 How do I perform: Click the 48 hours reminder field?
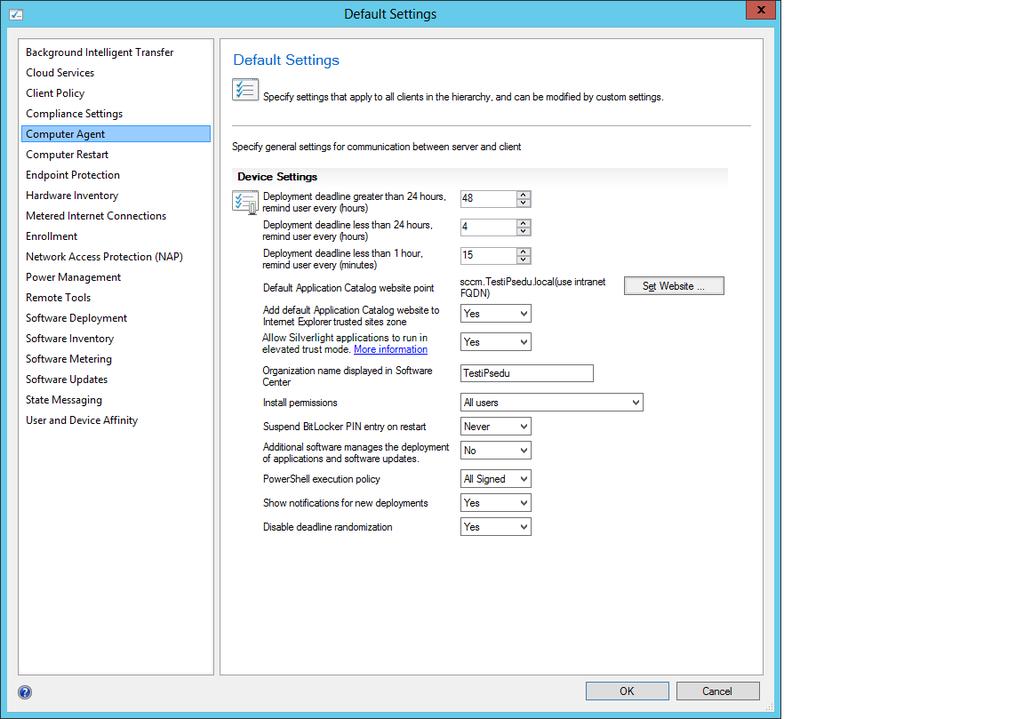(x=488, y=199)
